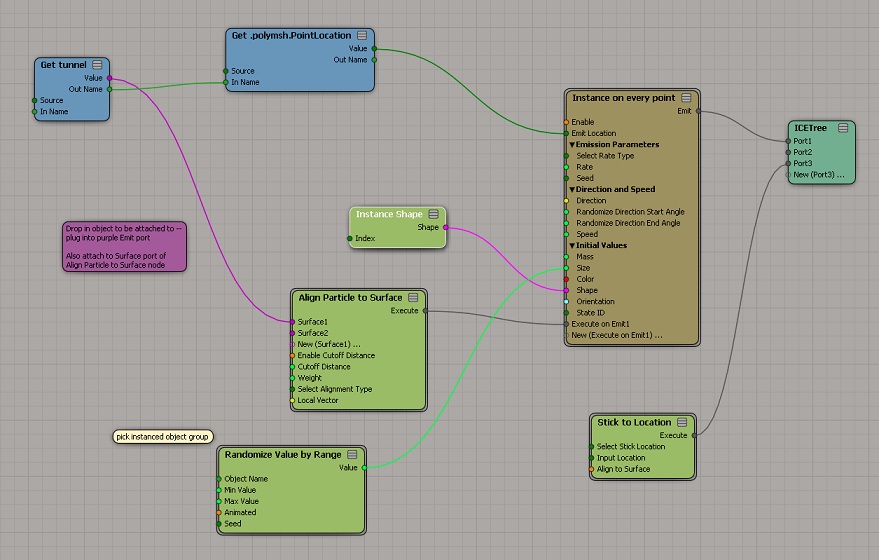Click the Max Value port
Viewport: 879px width, 560px height.
point(219,501)
